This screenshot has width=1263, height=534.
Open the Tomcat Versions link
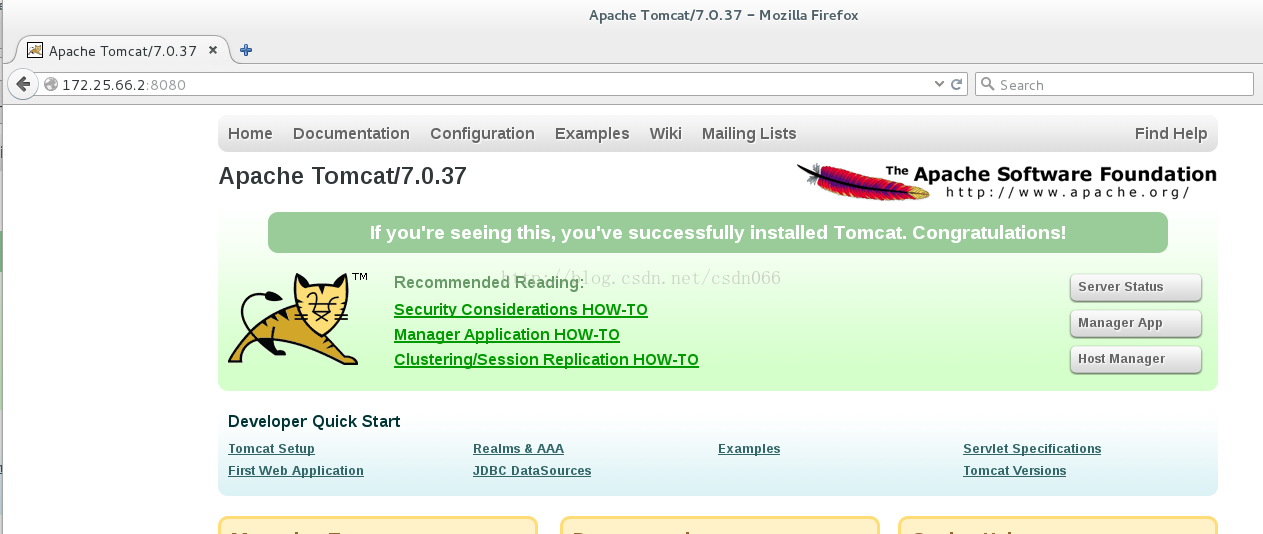click(x=1015, y=471)
